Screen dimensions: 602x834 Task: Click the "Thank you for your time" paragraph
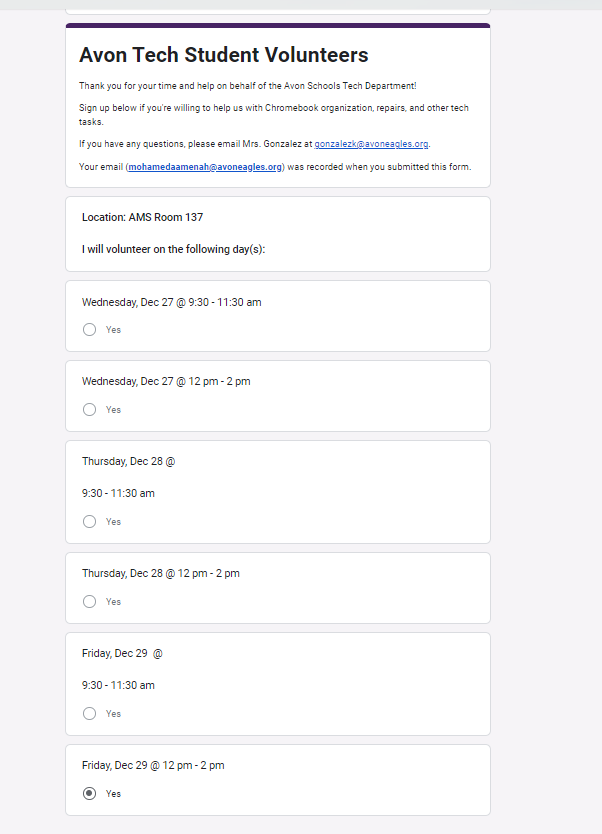[247, 86]
